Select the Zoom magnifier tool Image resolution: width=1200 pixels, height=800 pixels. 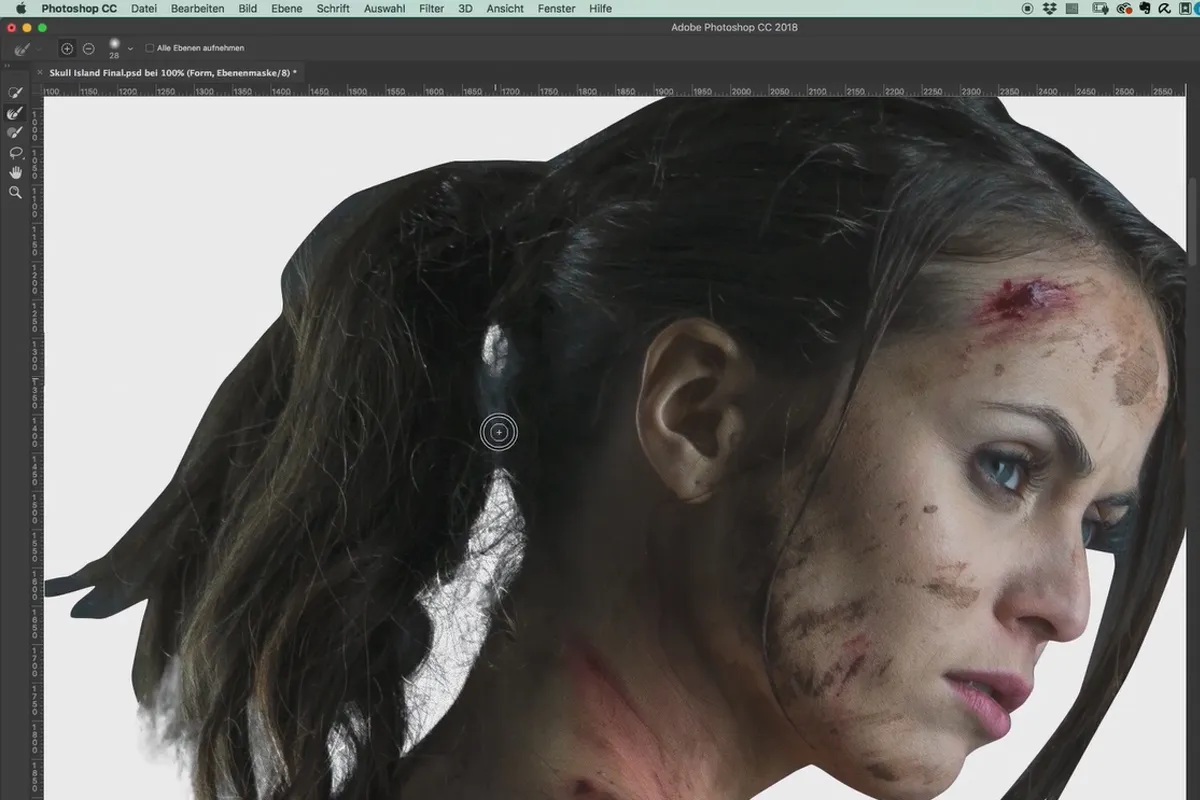click(x=15, y=192)
